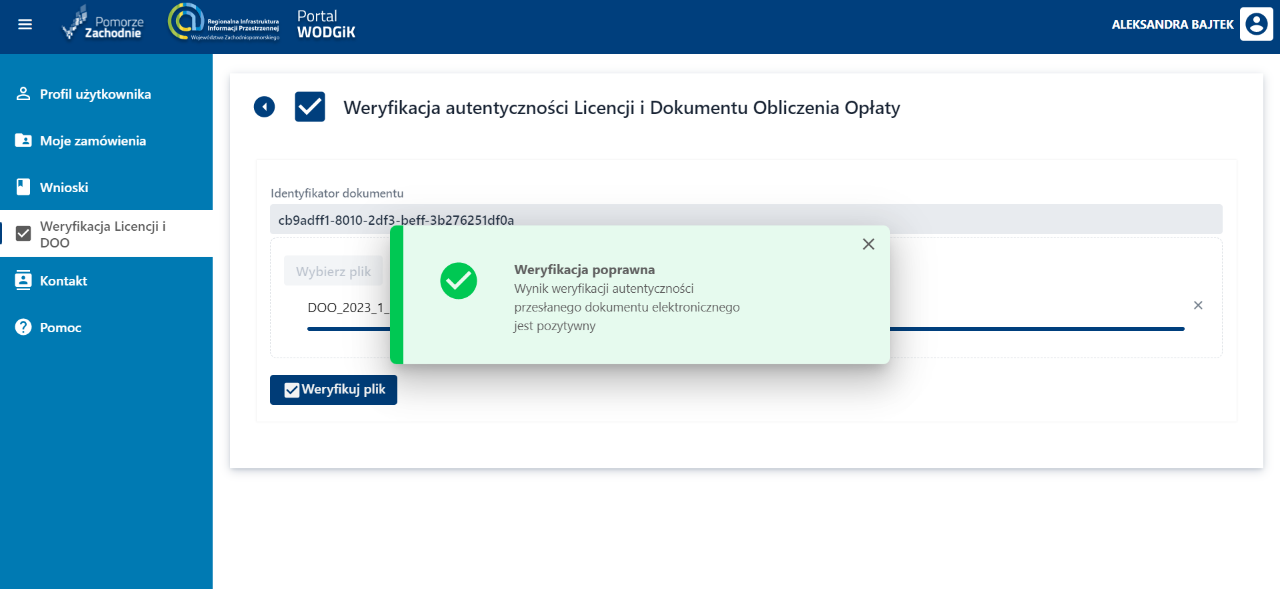Select the checkbox icon beside the verification title

(x=309, y=106)
